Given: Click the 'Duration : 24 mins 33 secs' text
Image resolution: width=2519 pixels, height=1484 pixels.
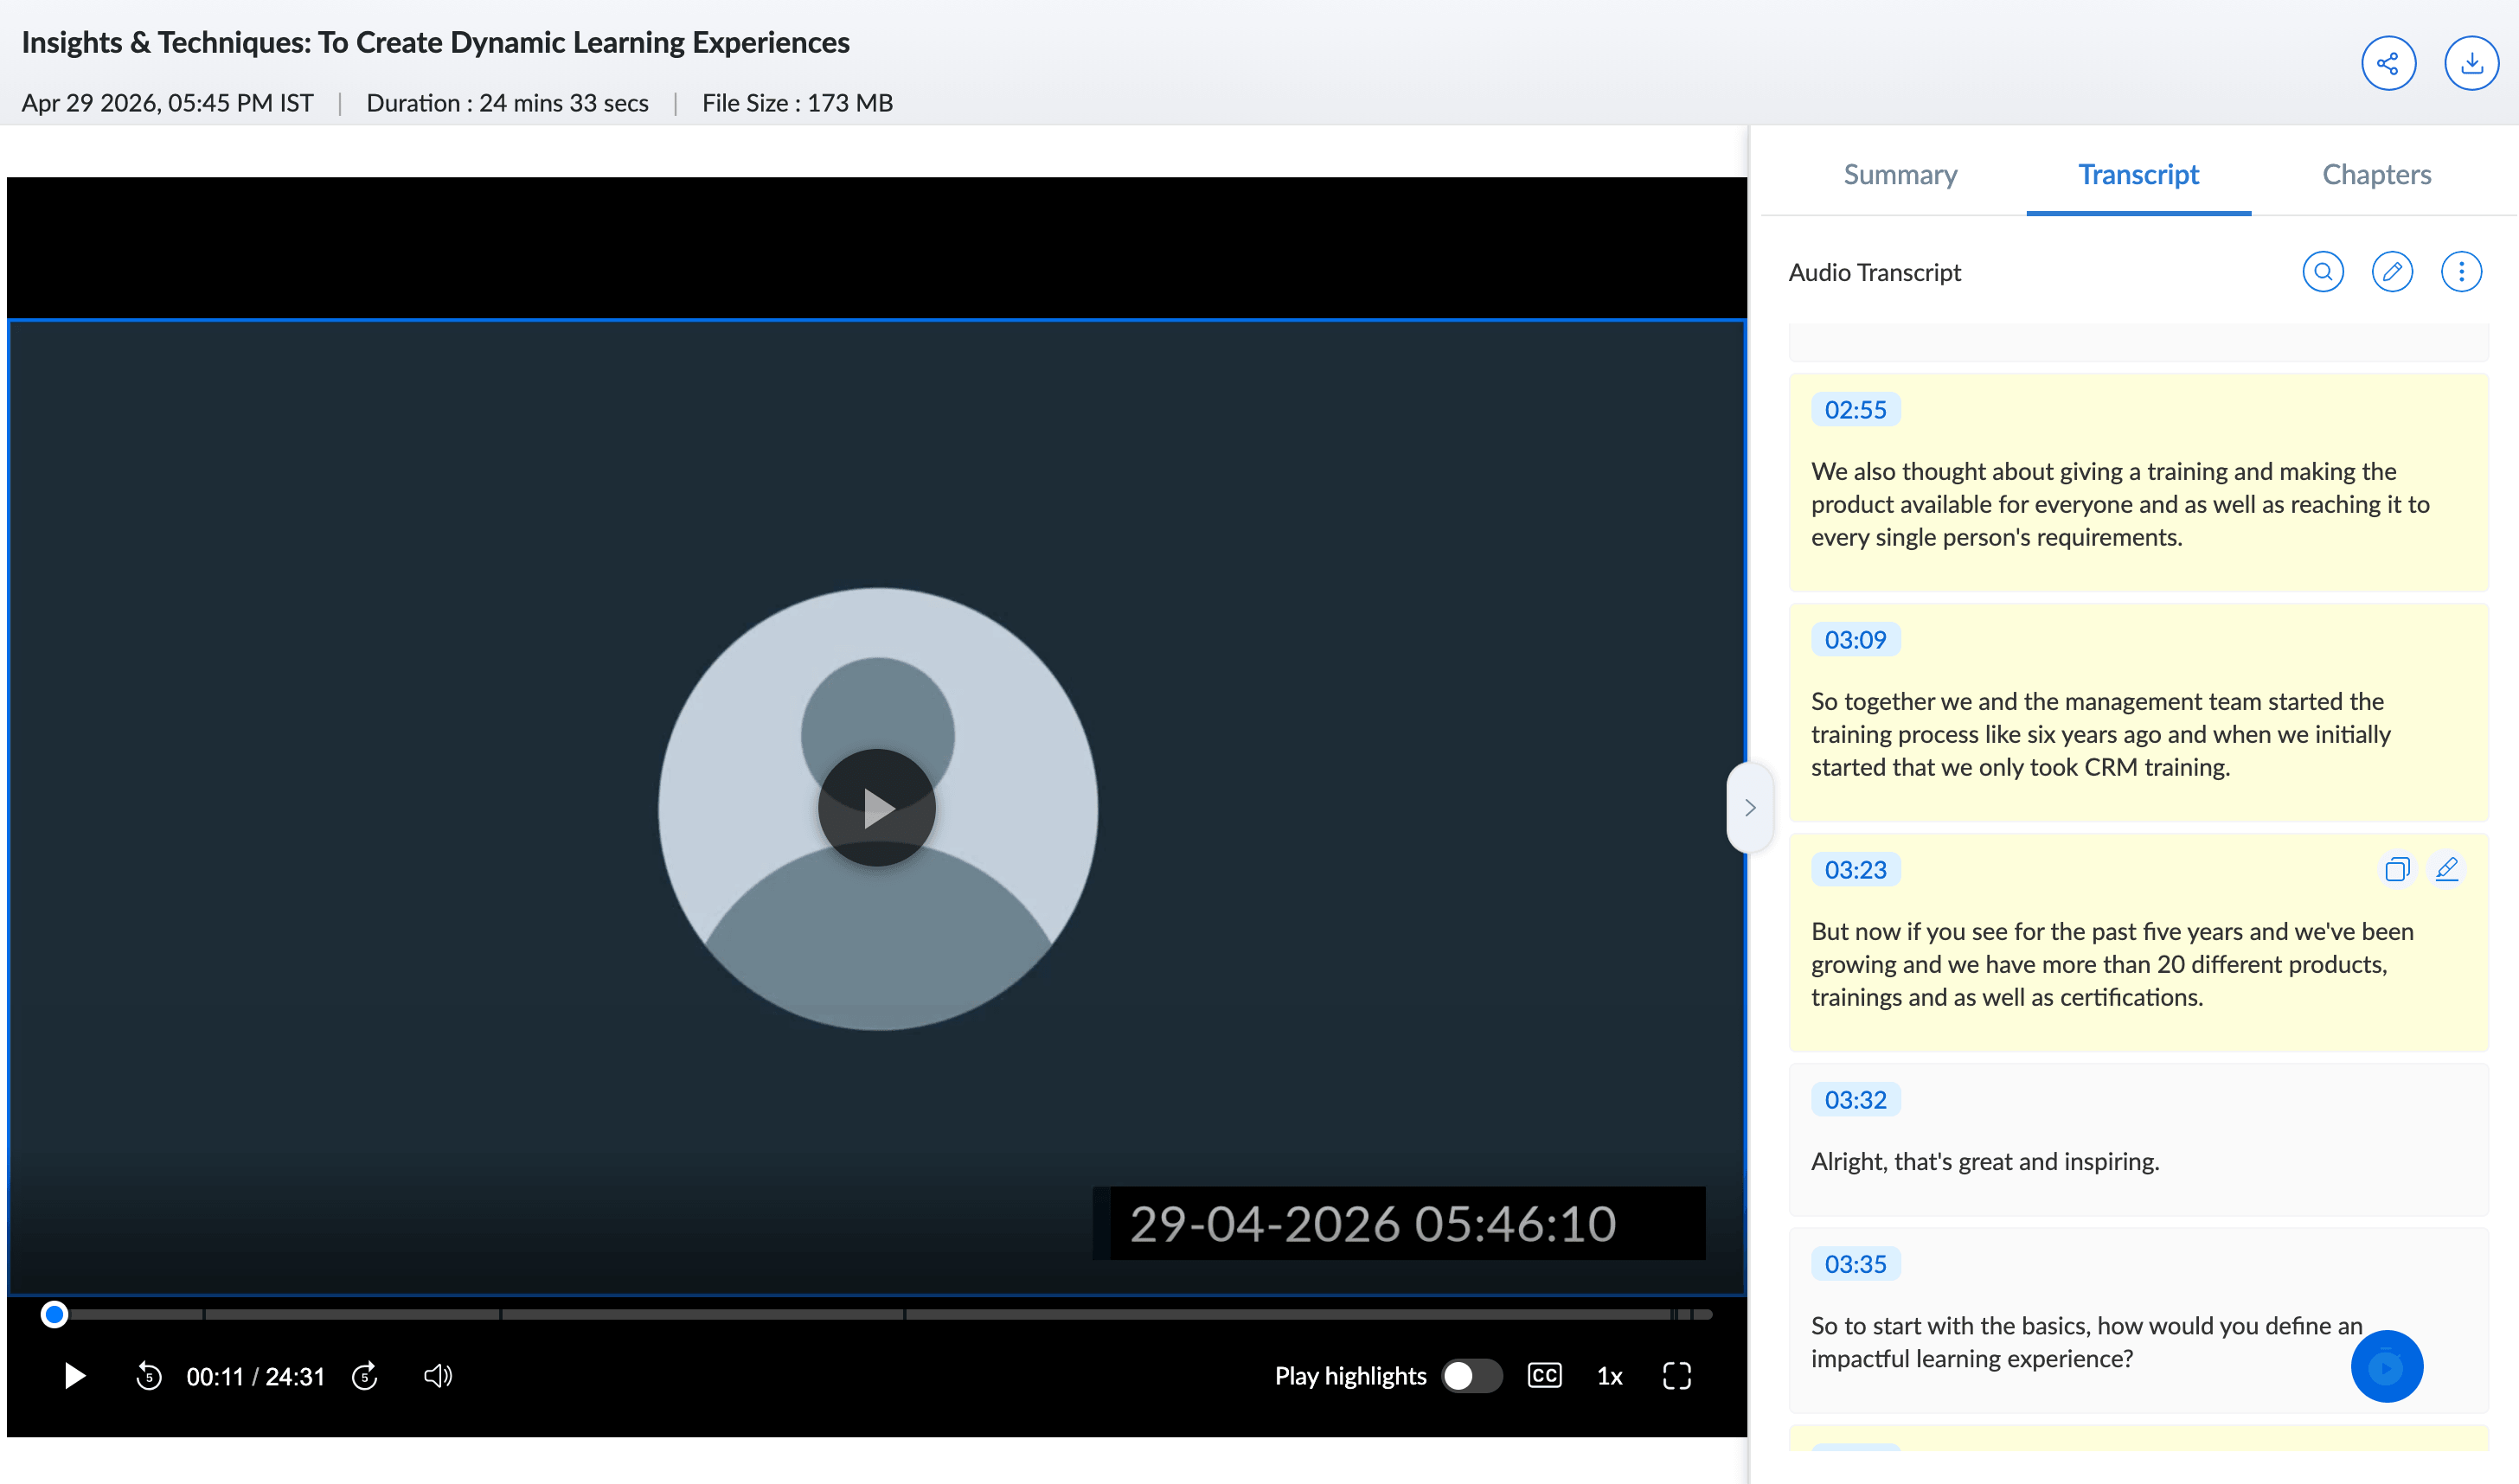Looking at the screenshot, I should (507, 103).
